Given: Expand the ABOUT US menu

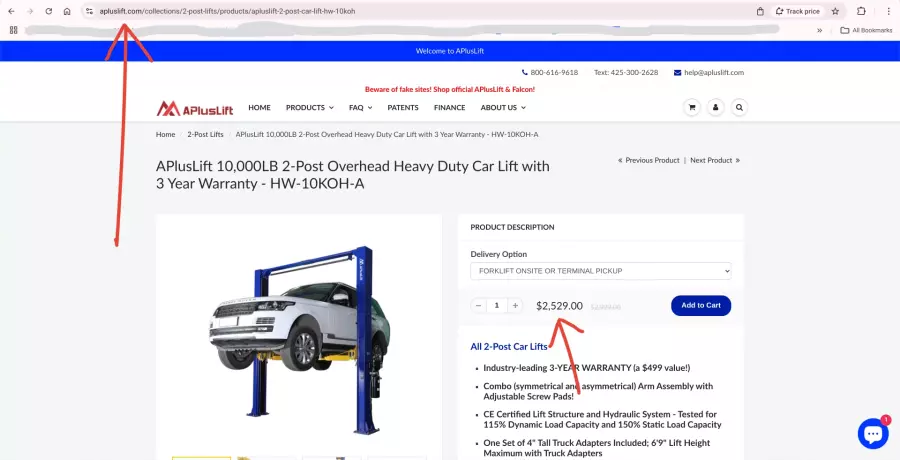Looking at the screenshot, I should click(x=502, y=107).
